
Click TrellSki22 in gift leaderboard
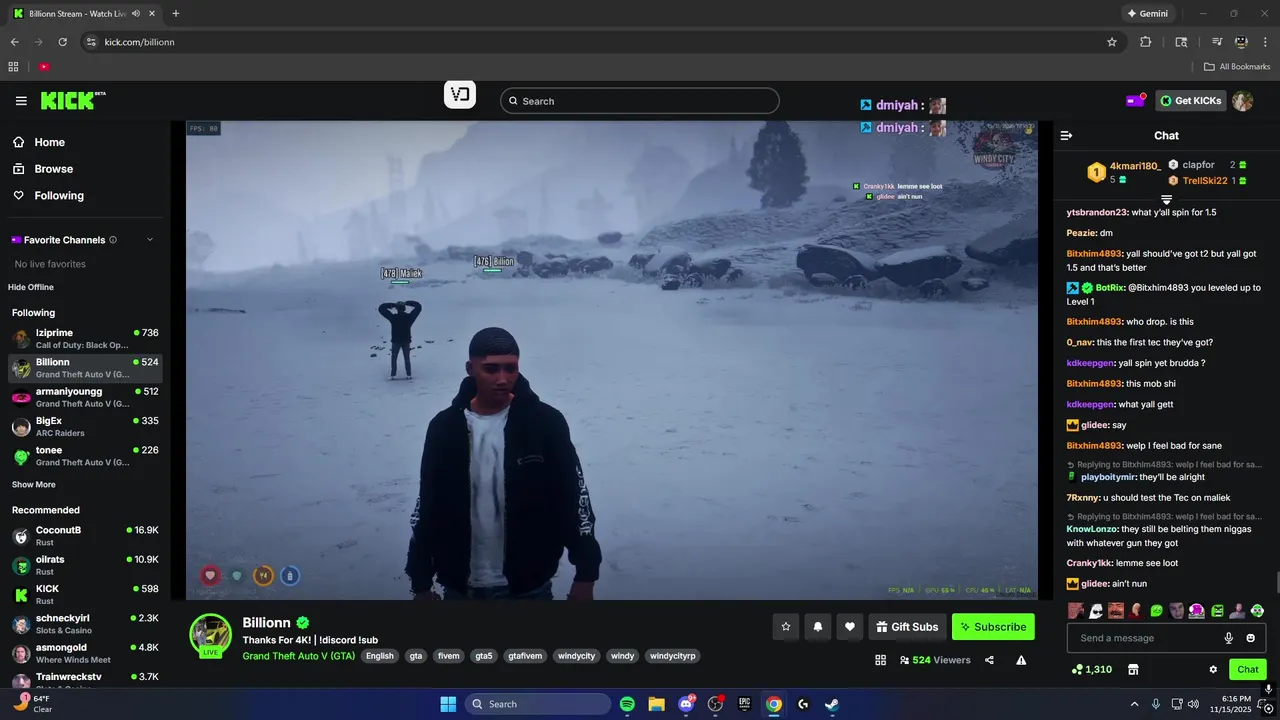1205,181
